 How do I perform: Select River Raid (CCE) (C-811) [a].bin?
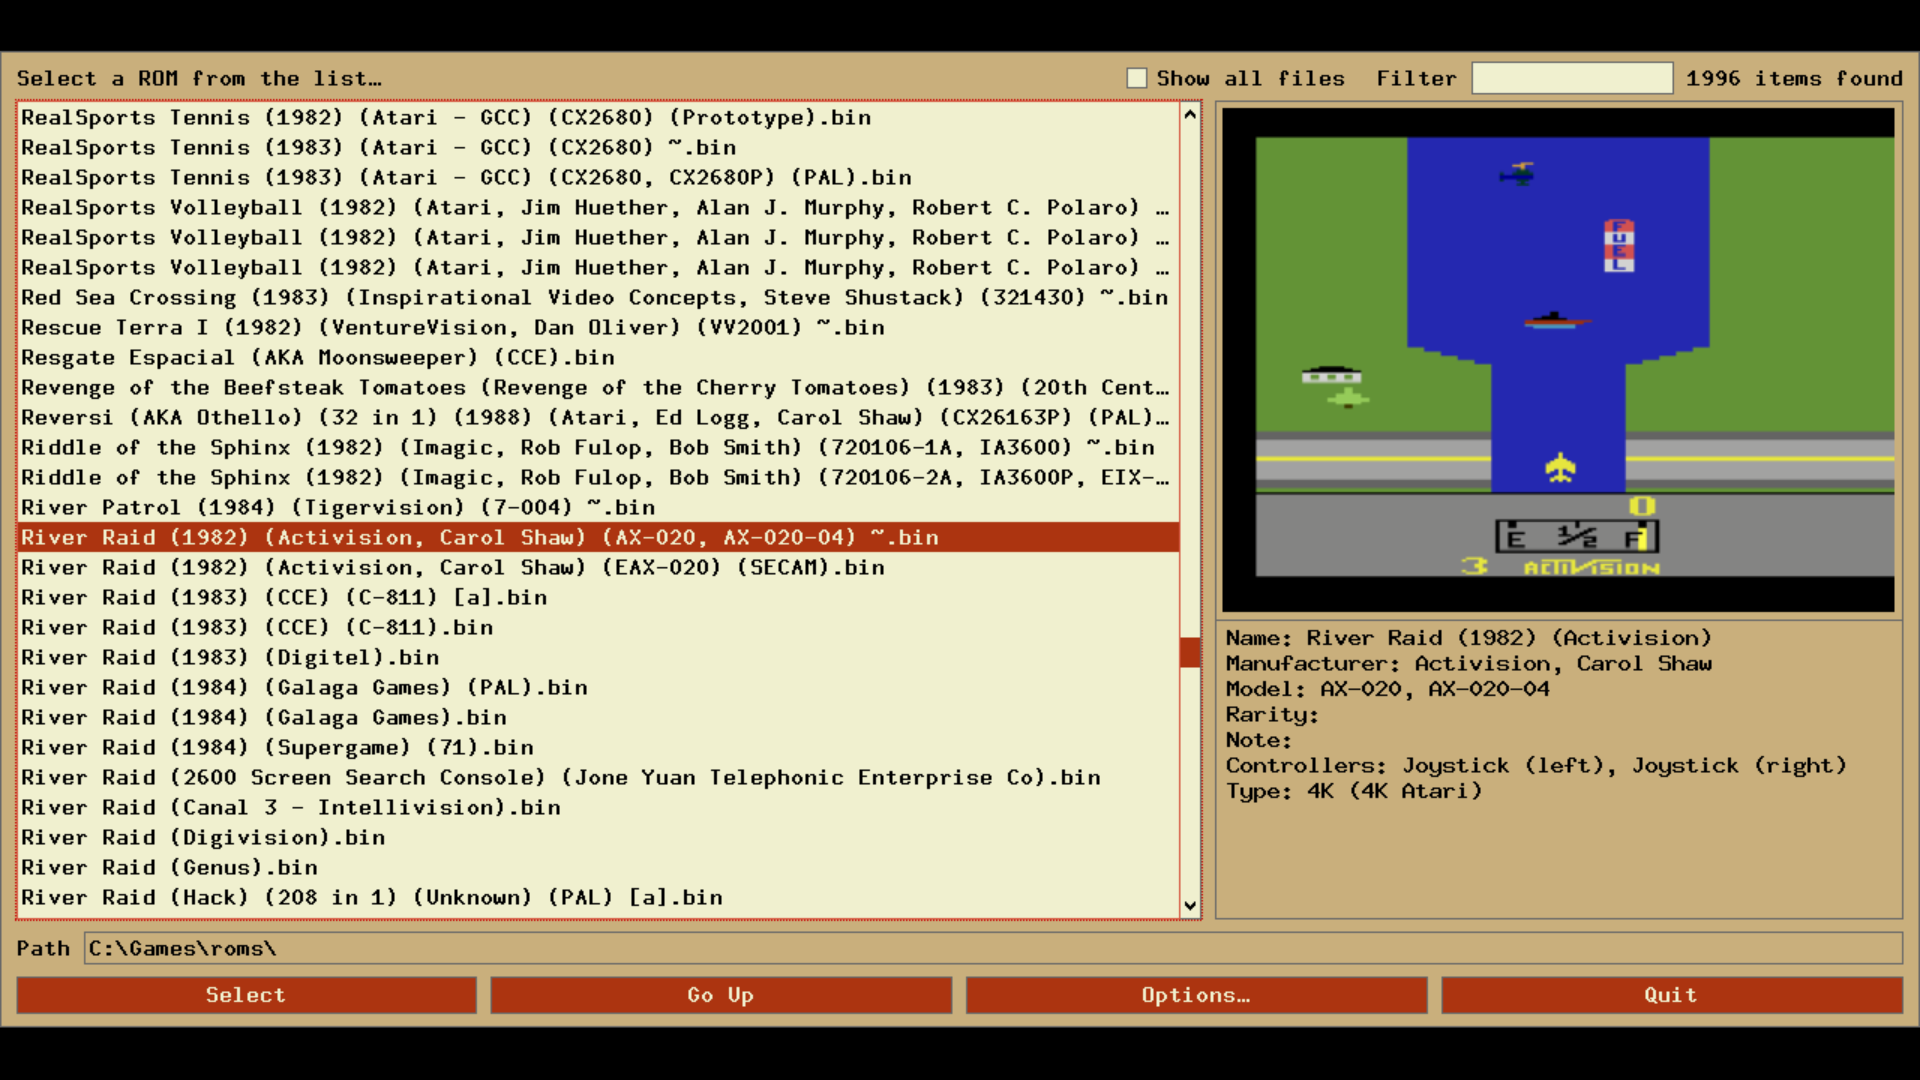point(598,598)
